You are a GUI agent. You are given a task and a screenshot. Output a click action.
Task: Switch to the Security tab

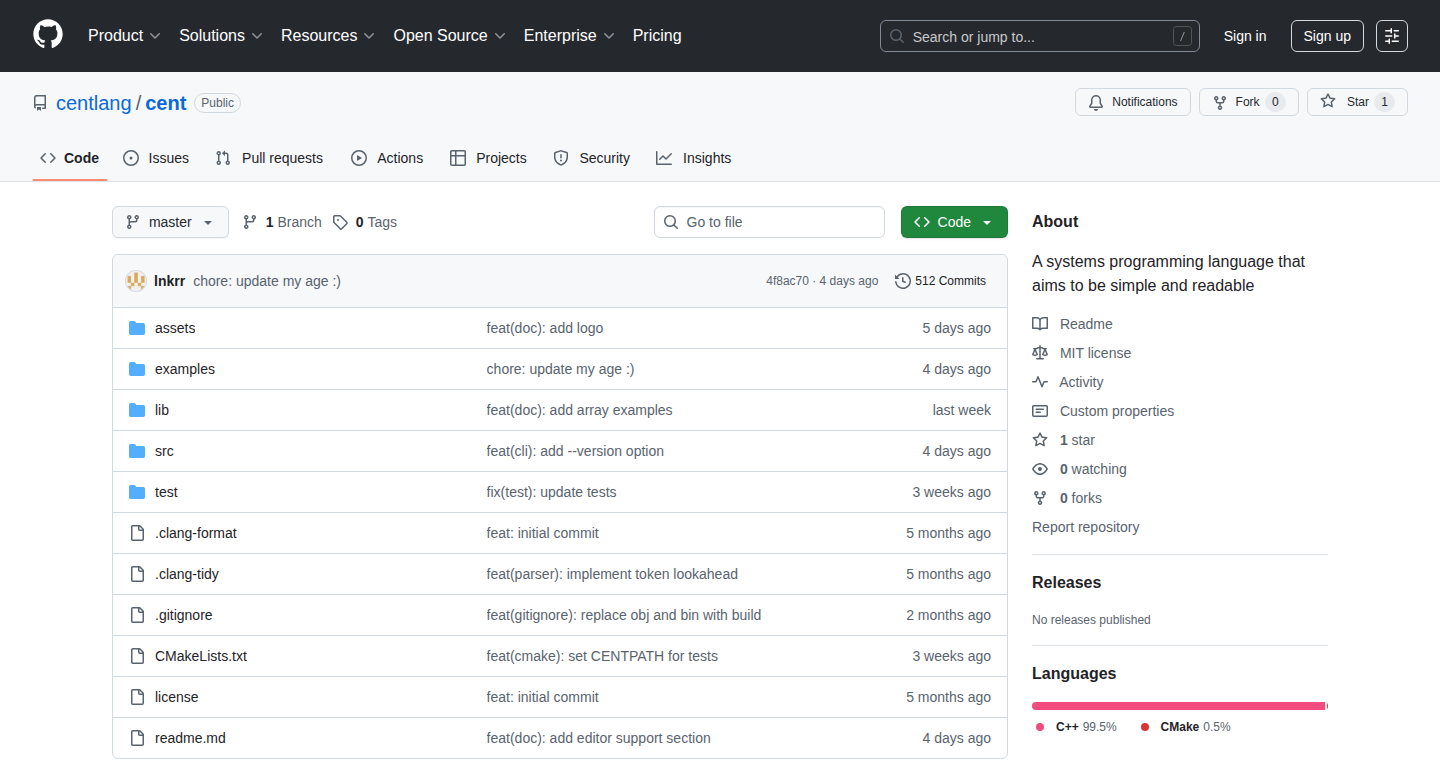592,158
